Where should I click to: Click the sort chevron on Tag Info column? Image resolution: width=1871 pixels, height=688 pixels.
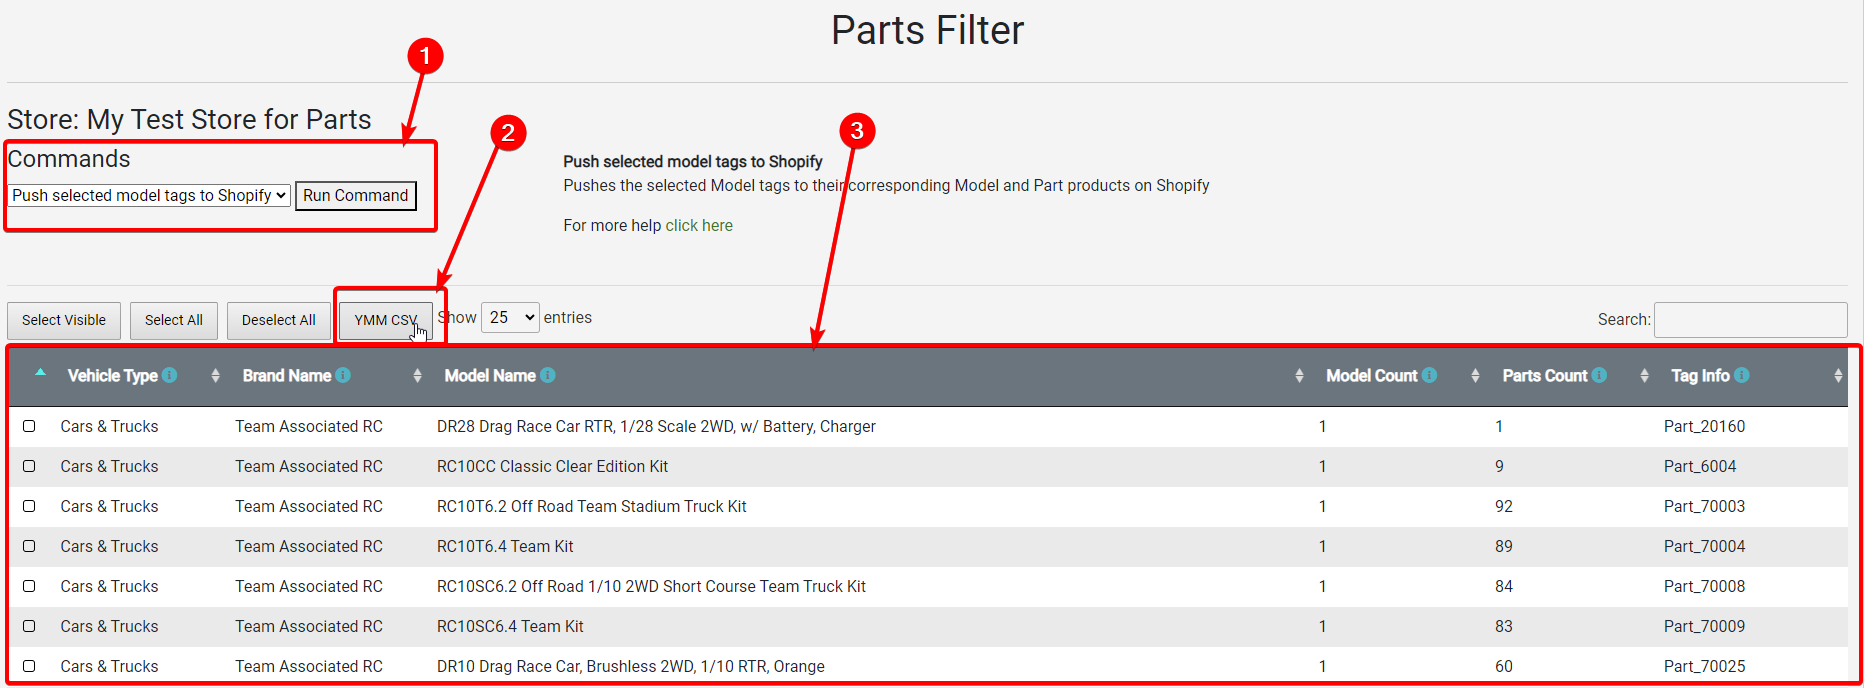(x=1837, y=375)
